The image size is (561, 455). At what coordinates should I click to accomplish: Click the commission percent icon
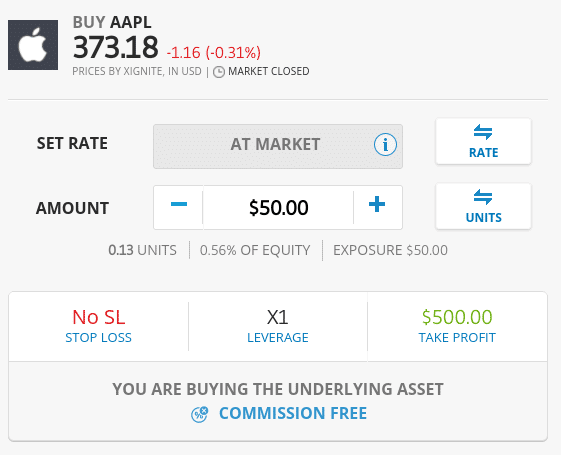click(x=199, y=414)
